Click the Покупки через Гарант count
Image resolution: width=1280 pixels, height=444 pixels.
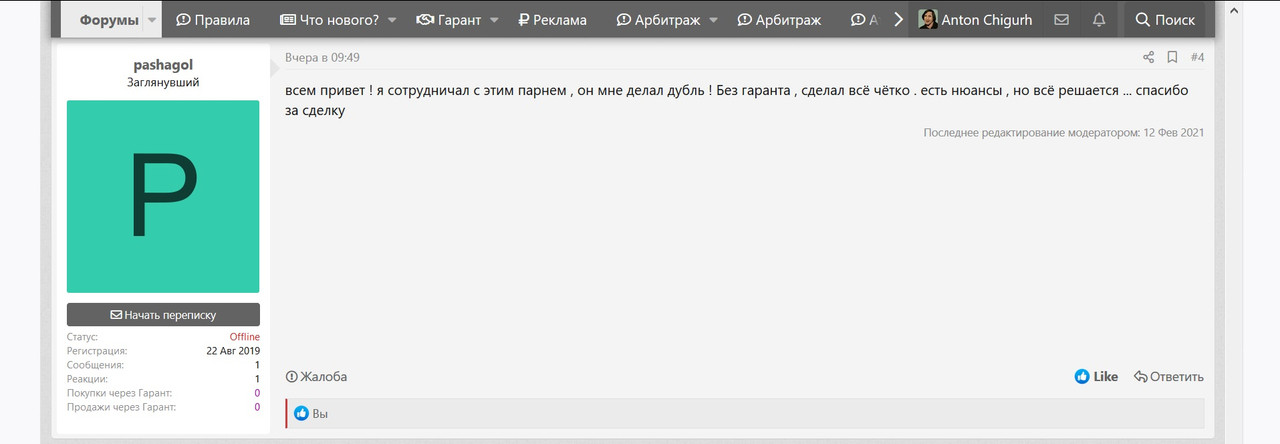(x=256, y=393)
